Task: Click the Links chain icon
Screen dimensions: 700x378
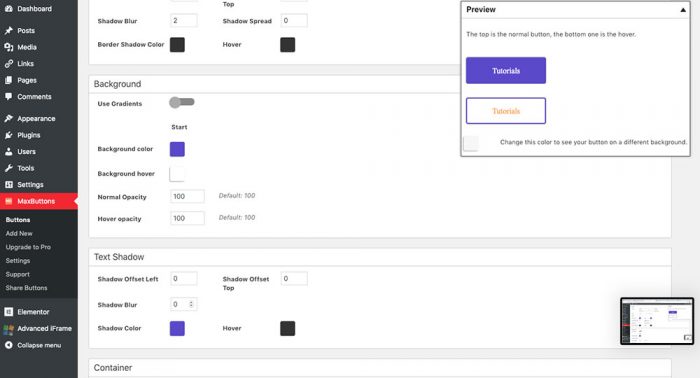Action: [x=8, y=63]
